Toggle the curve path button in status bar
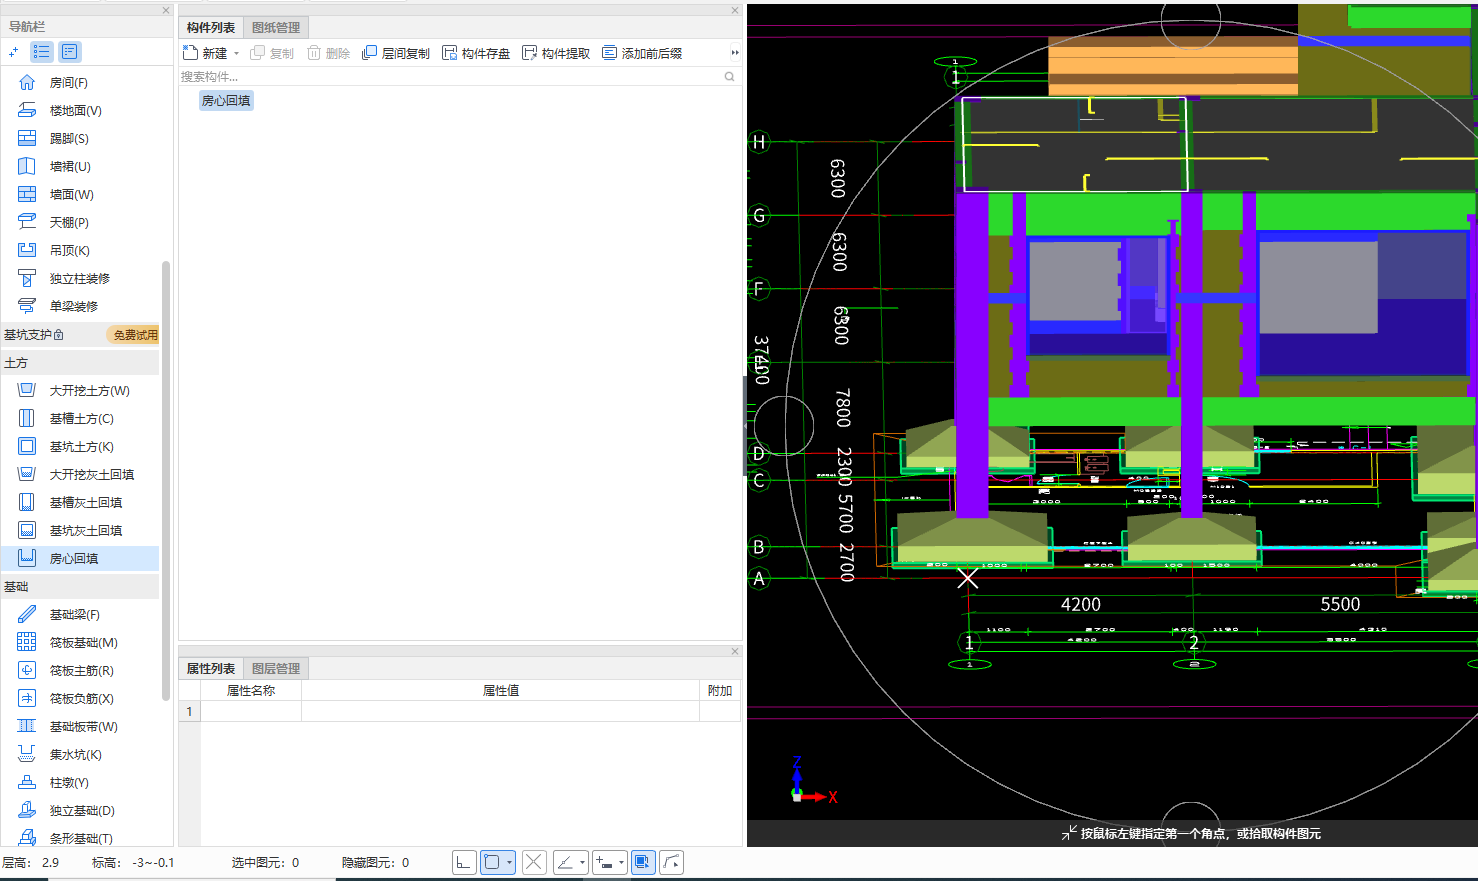Image resolution: width=1478 pixels, height=881 pixels. coord(672,862)
